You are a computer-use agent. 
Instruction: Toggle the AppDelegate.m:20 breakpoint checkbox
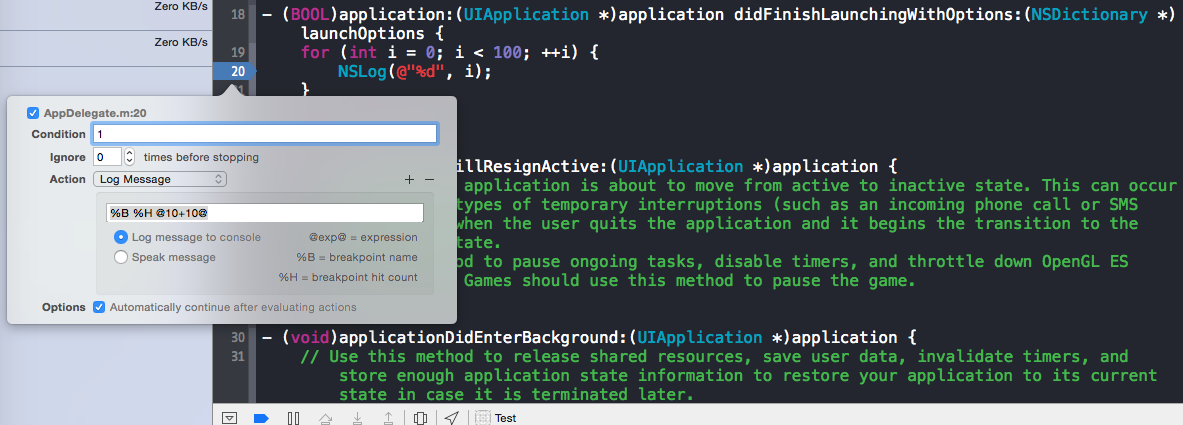(x=32, y=113)
